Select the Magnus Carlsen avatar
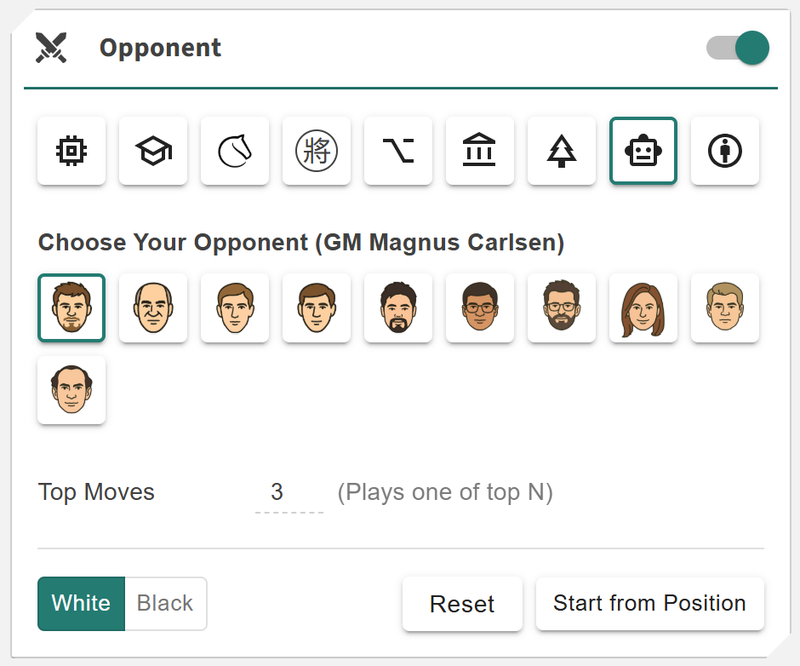Screen dimensions: 800x666 click(x=71, y=308)
